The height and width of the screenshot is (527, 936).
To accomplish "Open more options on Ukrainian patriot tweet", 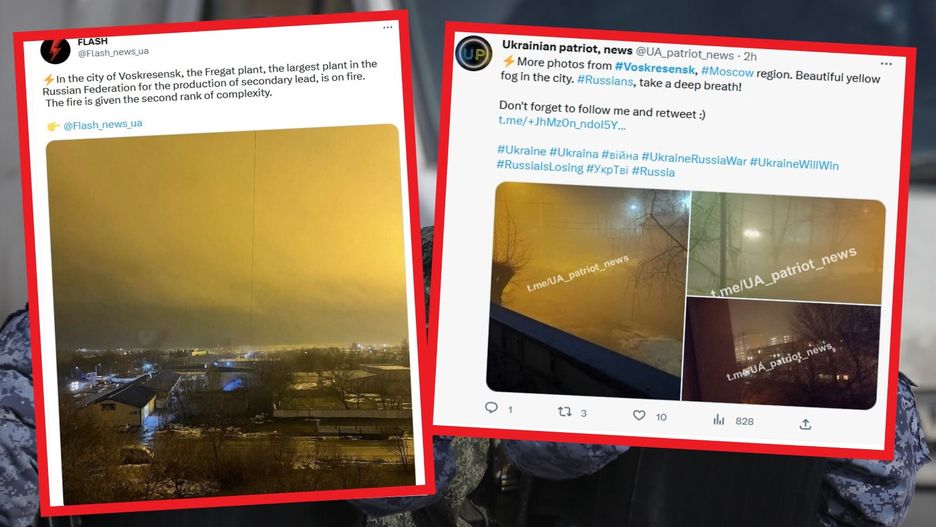I will tap(886, 63).
